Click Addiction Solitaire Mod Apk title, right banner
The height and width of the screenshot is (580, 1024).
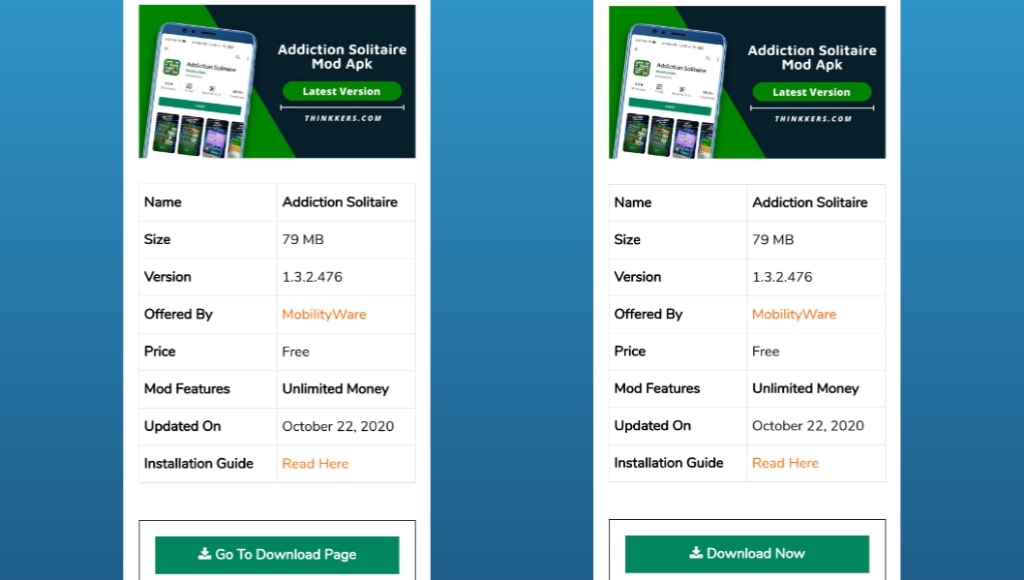coord(811,57)
